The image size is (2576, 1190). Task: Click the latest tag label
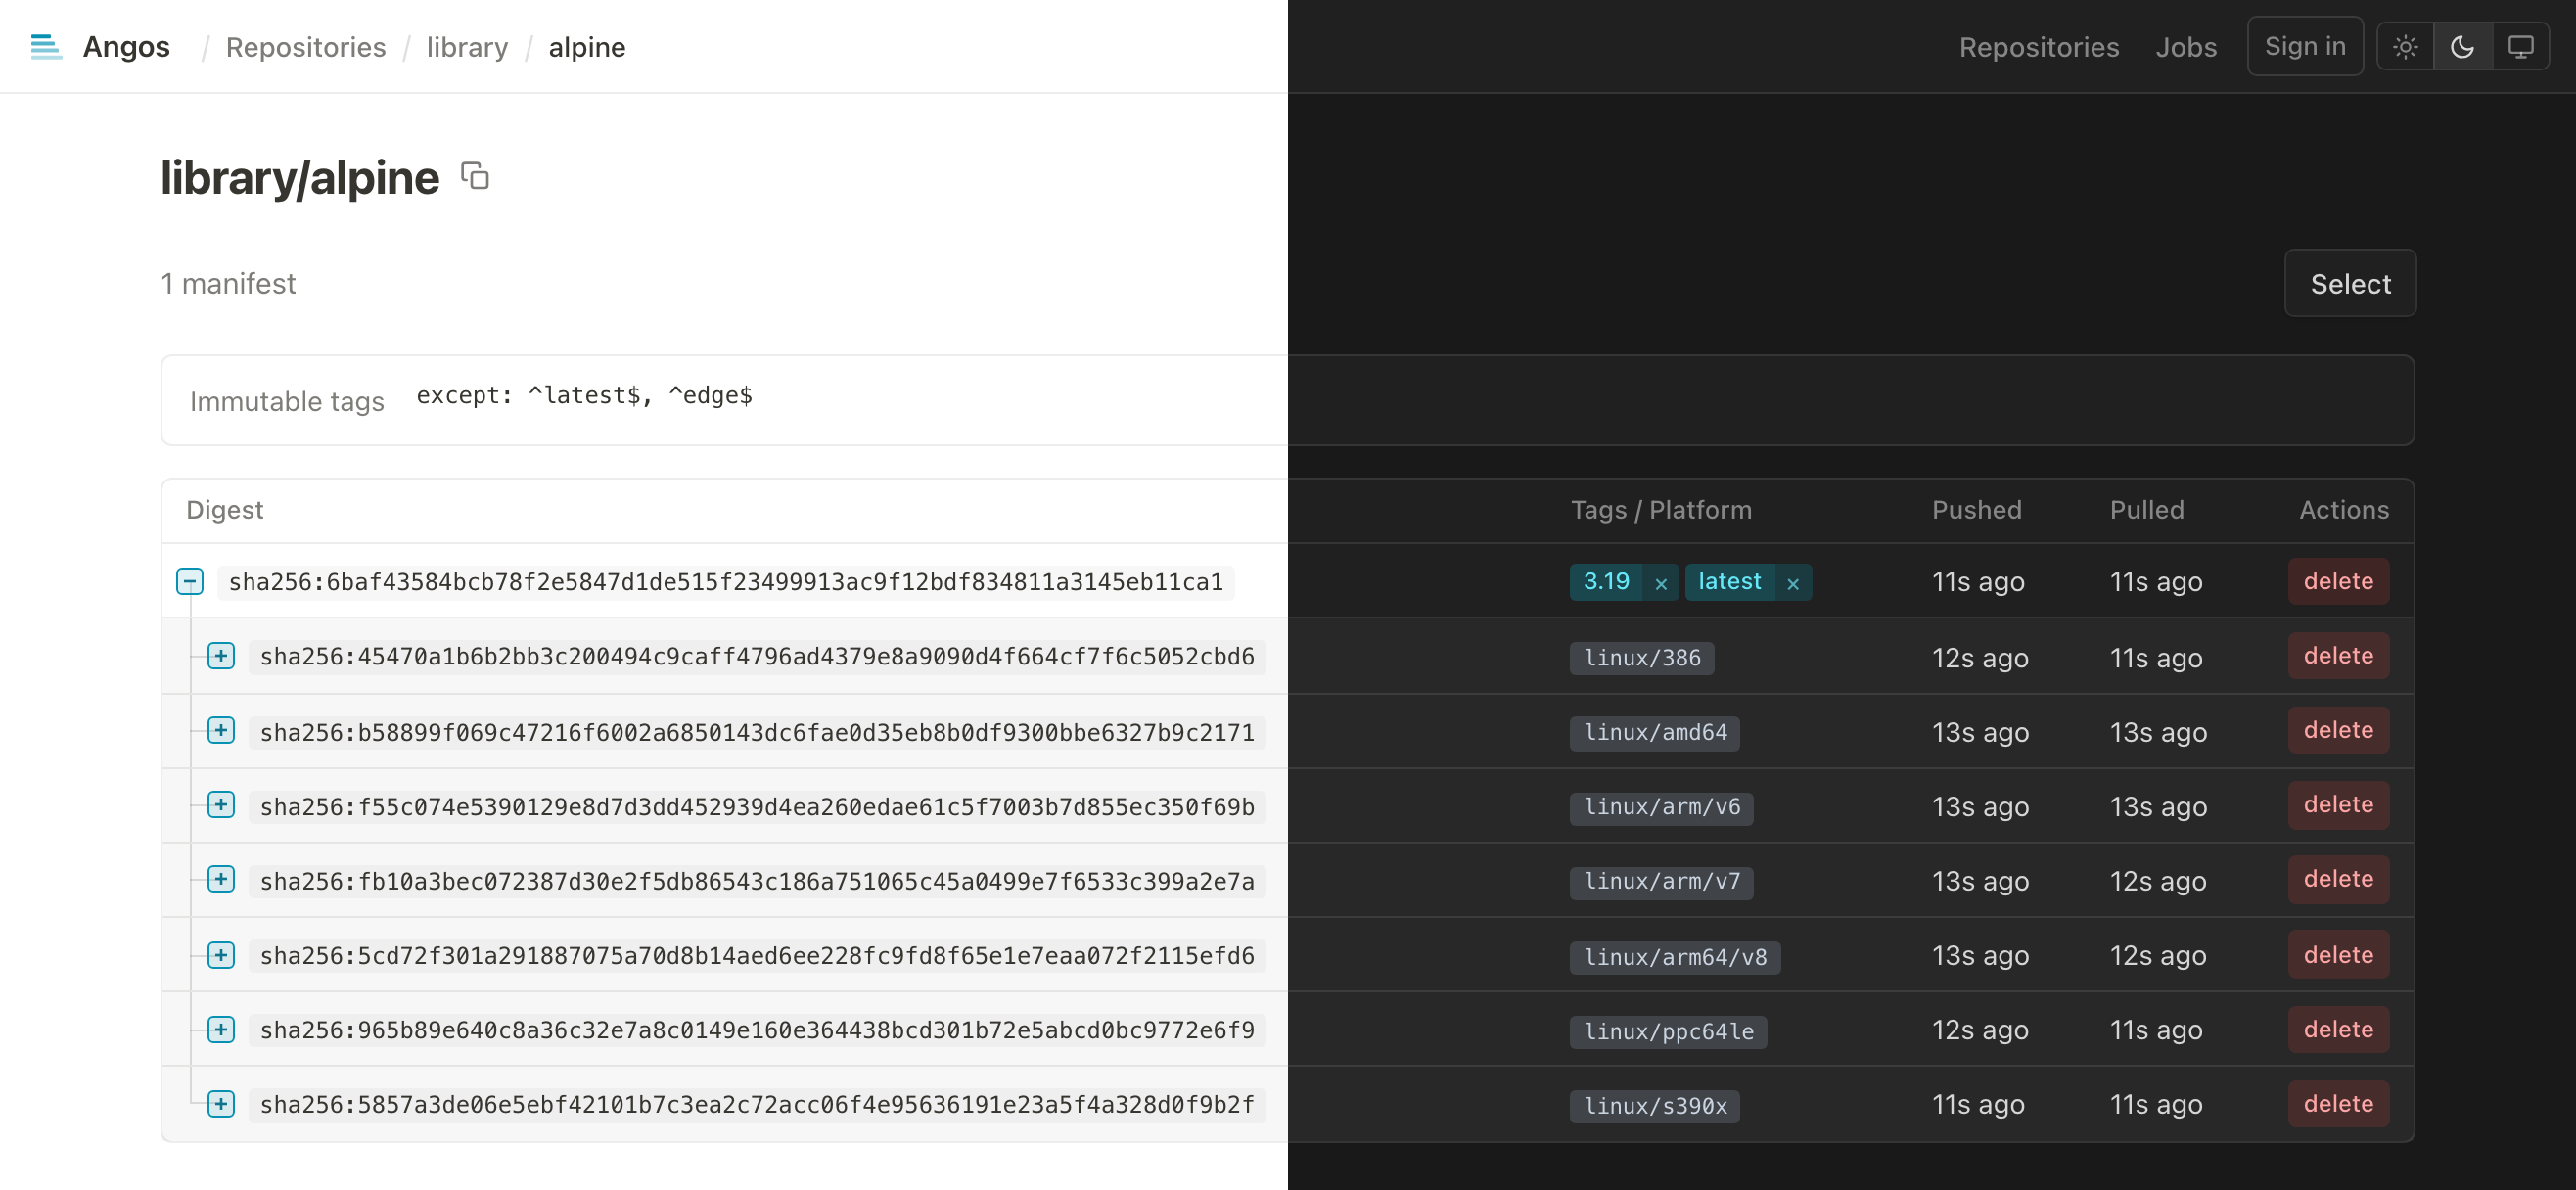(1730, 582)
